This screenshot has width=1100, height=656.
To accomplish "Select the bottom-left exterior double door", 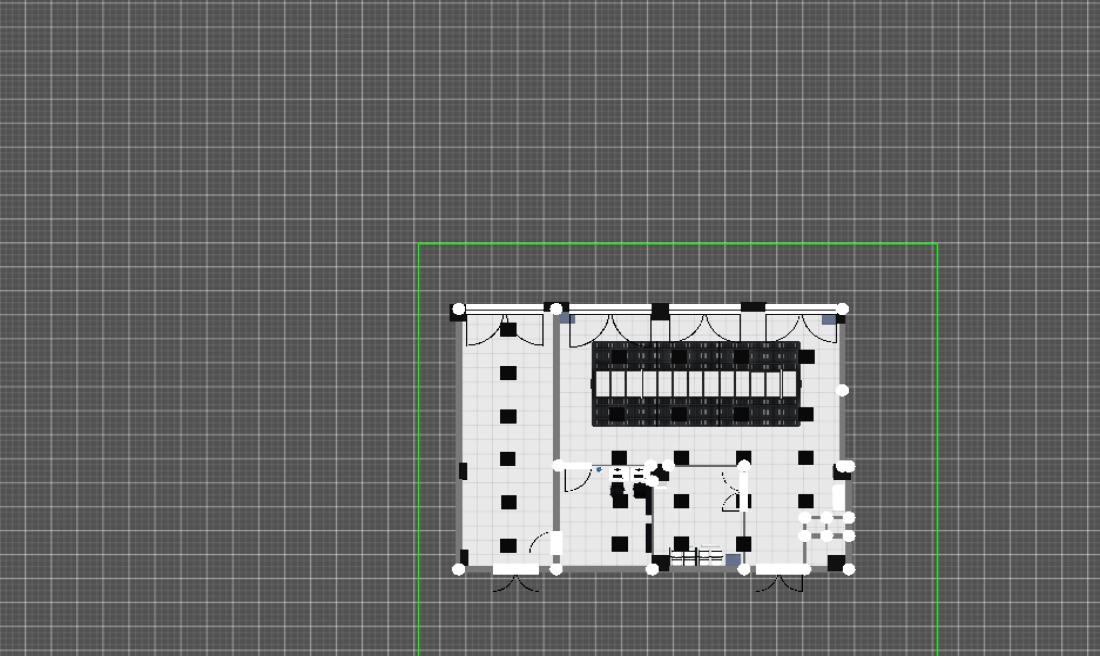I will pyautogui.click(x=516, y=581).
